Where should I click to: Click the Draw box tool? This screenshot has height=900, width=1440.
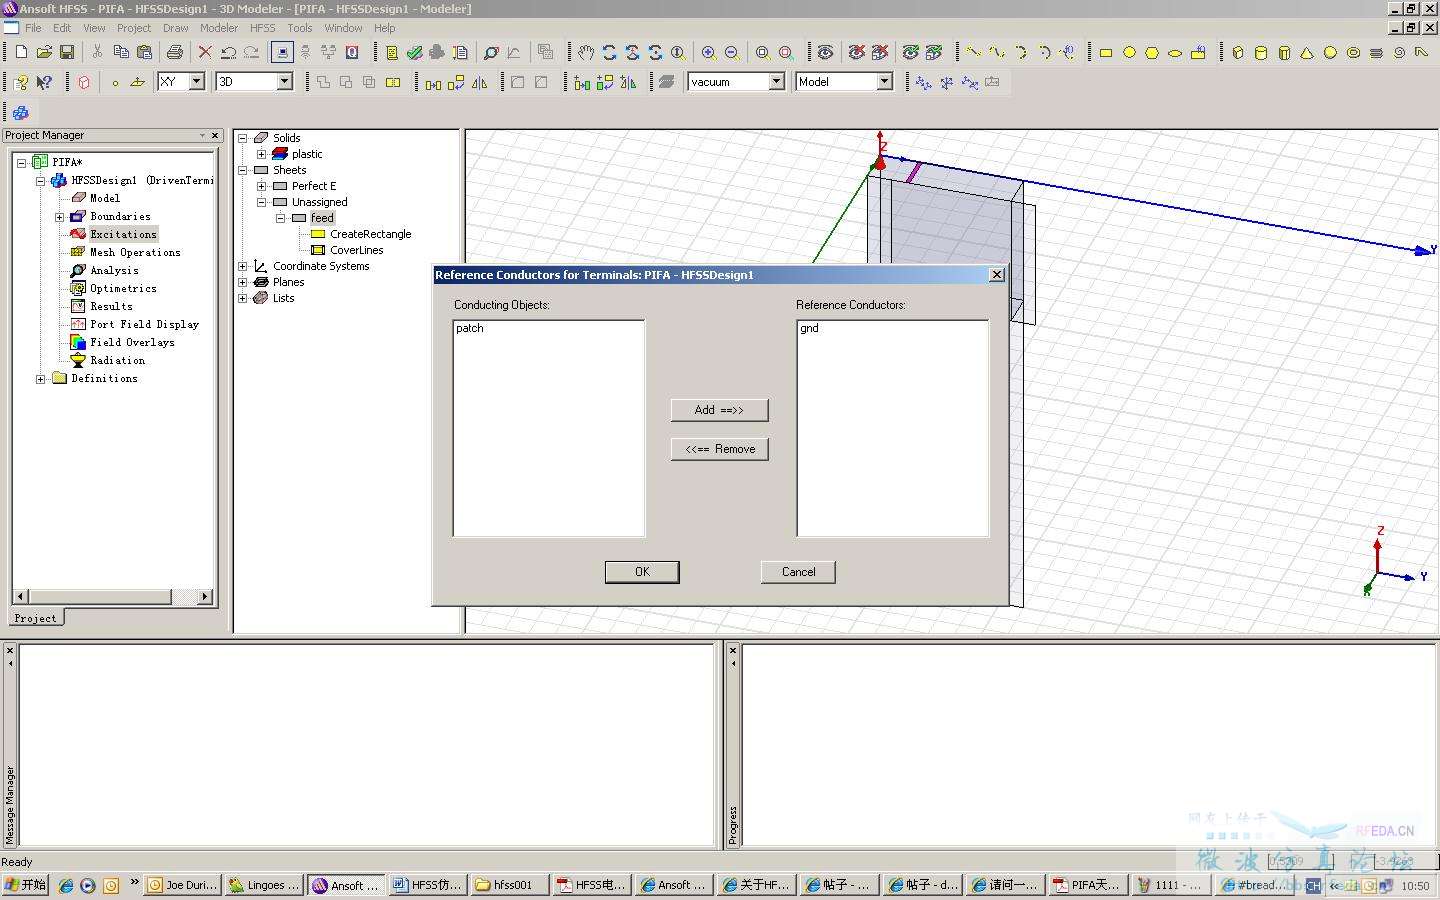(1238, 52)
